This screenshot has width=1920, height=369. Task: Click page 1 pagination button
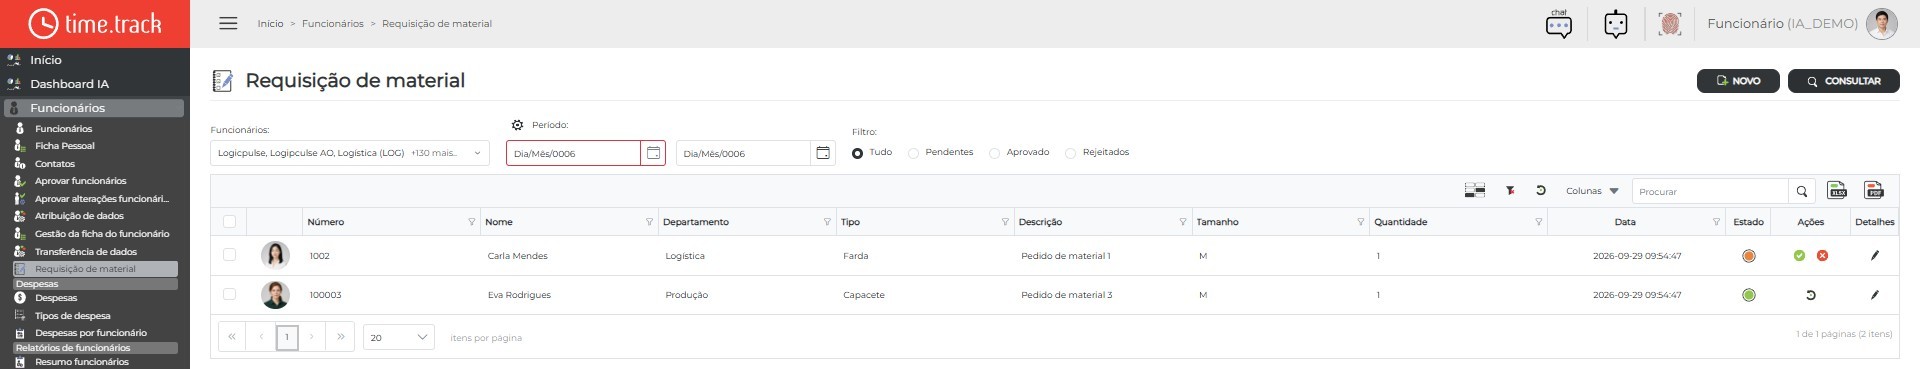[287, 337]
